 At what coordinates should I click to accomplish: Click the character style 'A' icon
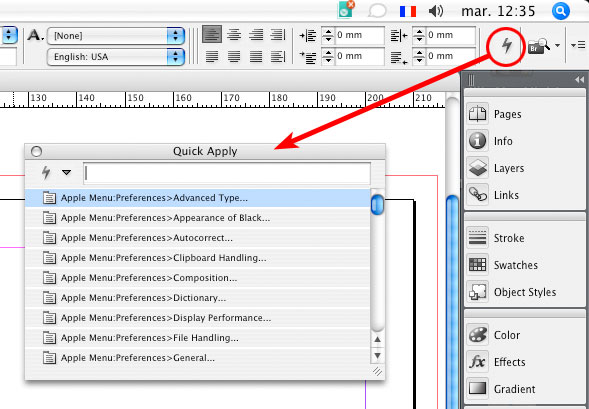click(35, 36)
